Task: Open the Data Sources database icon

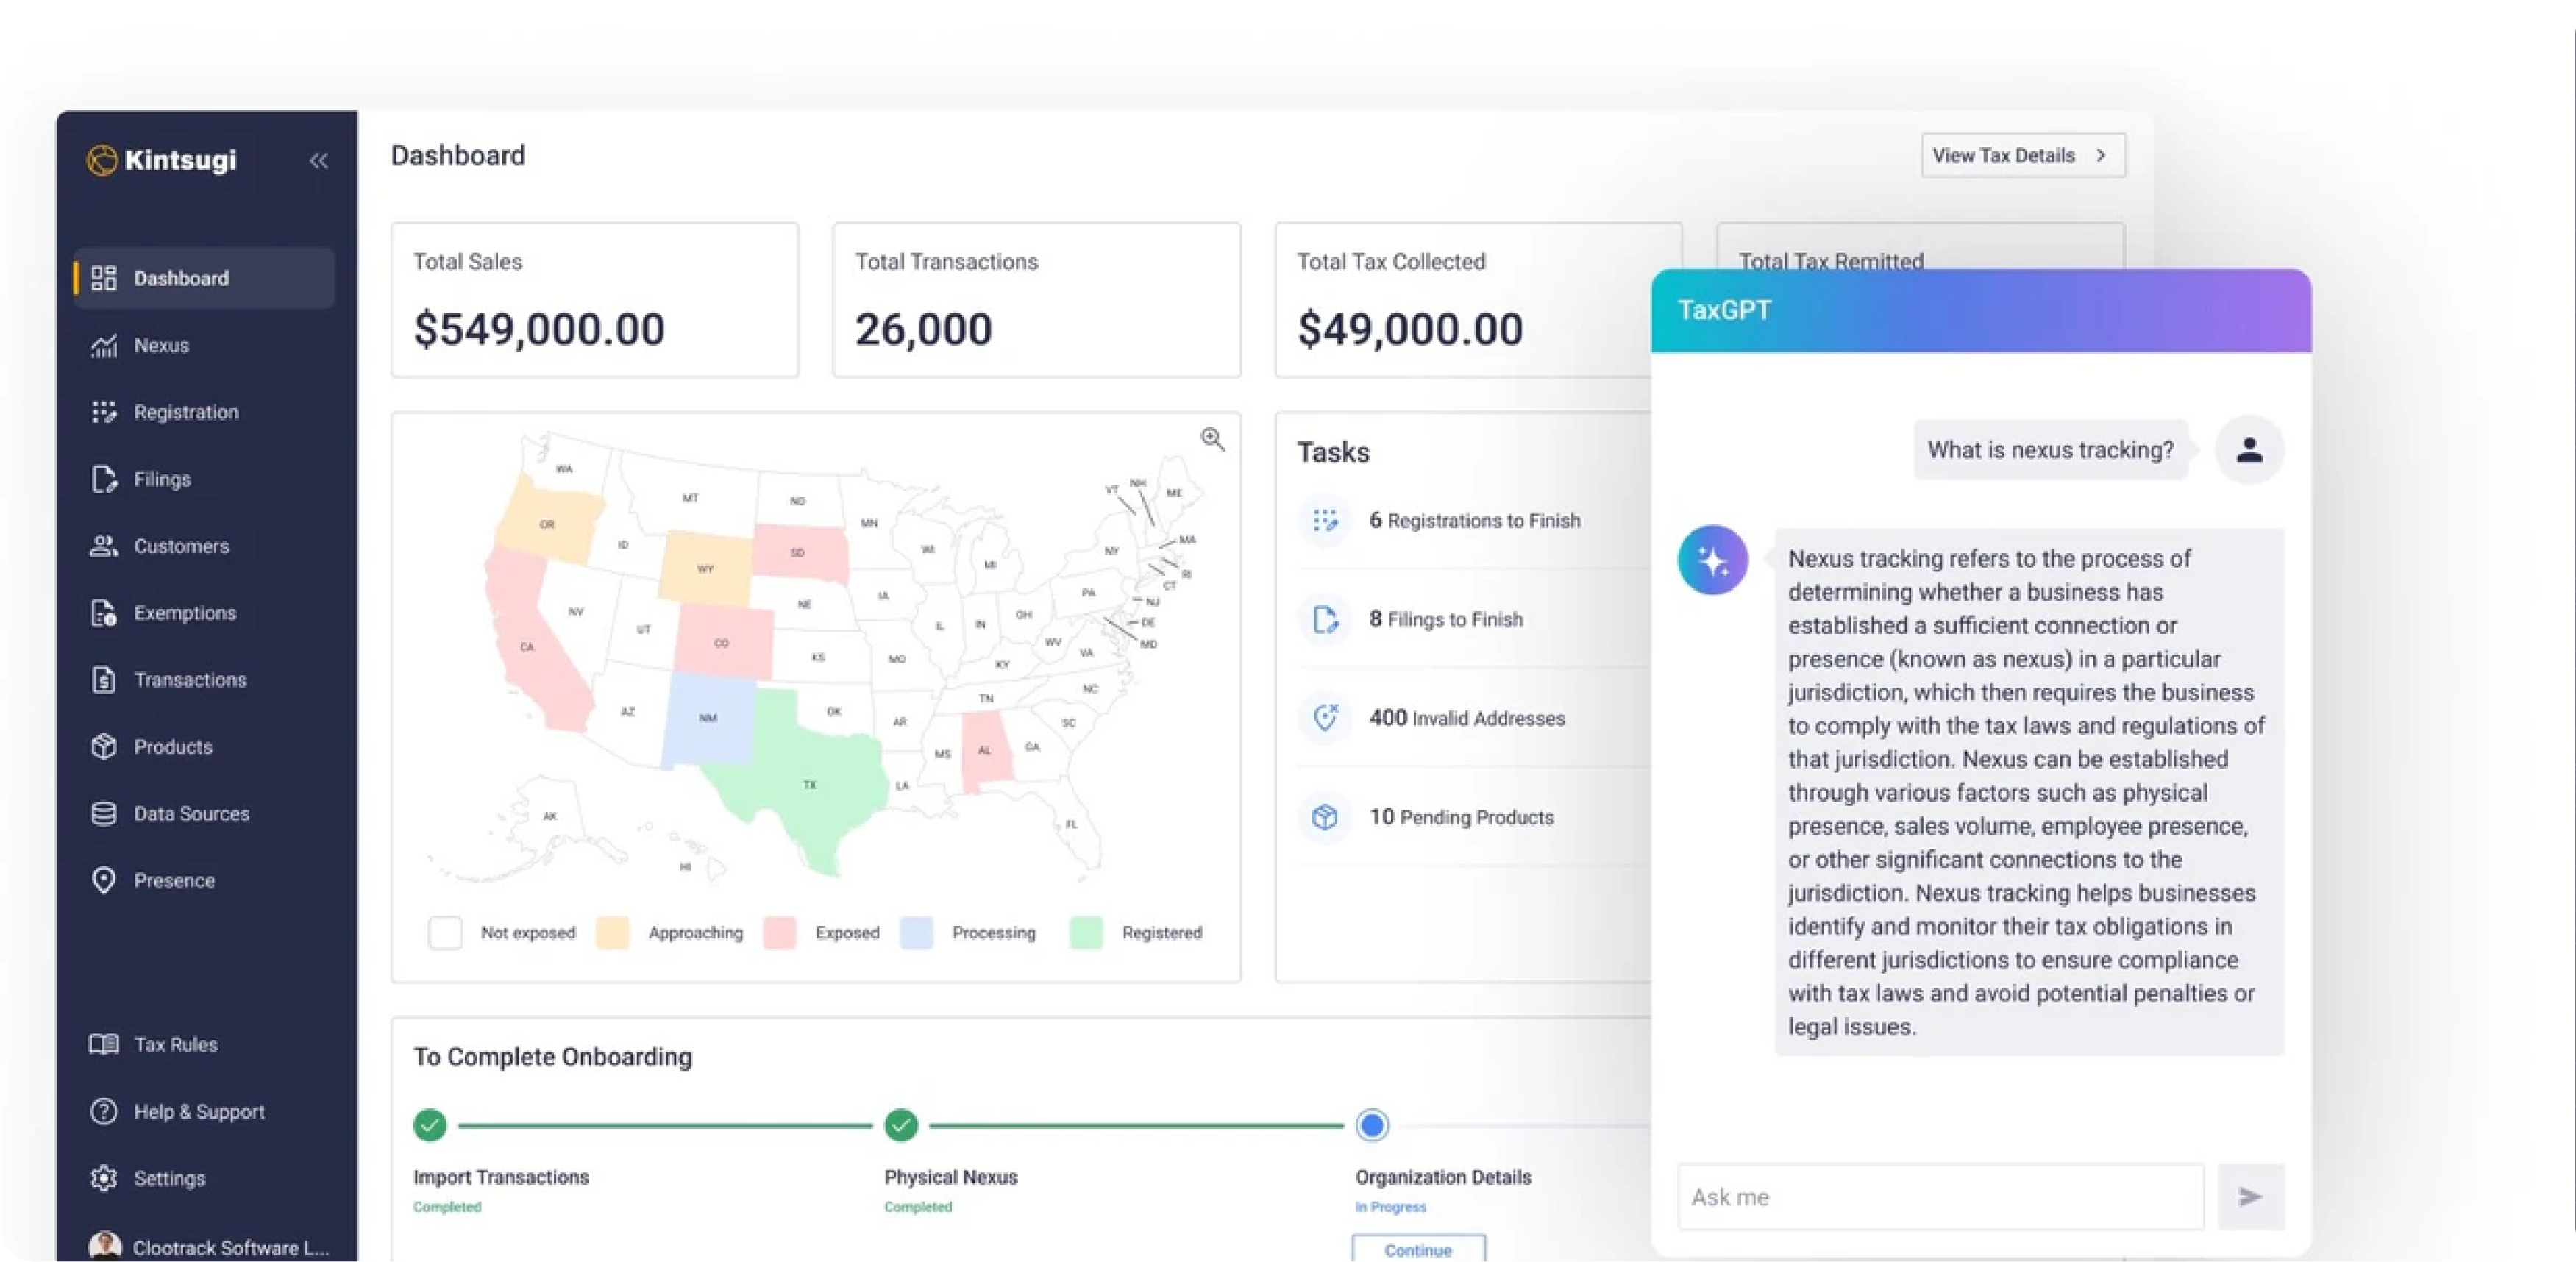Action: (x=104, y=814)
